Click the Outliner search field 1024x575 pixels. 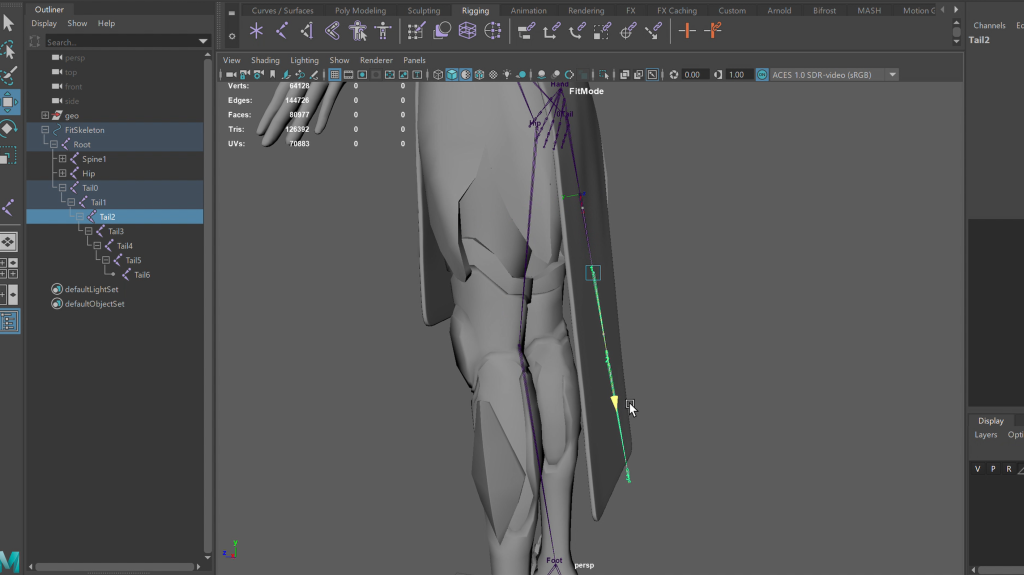[x=121, y=42]
